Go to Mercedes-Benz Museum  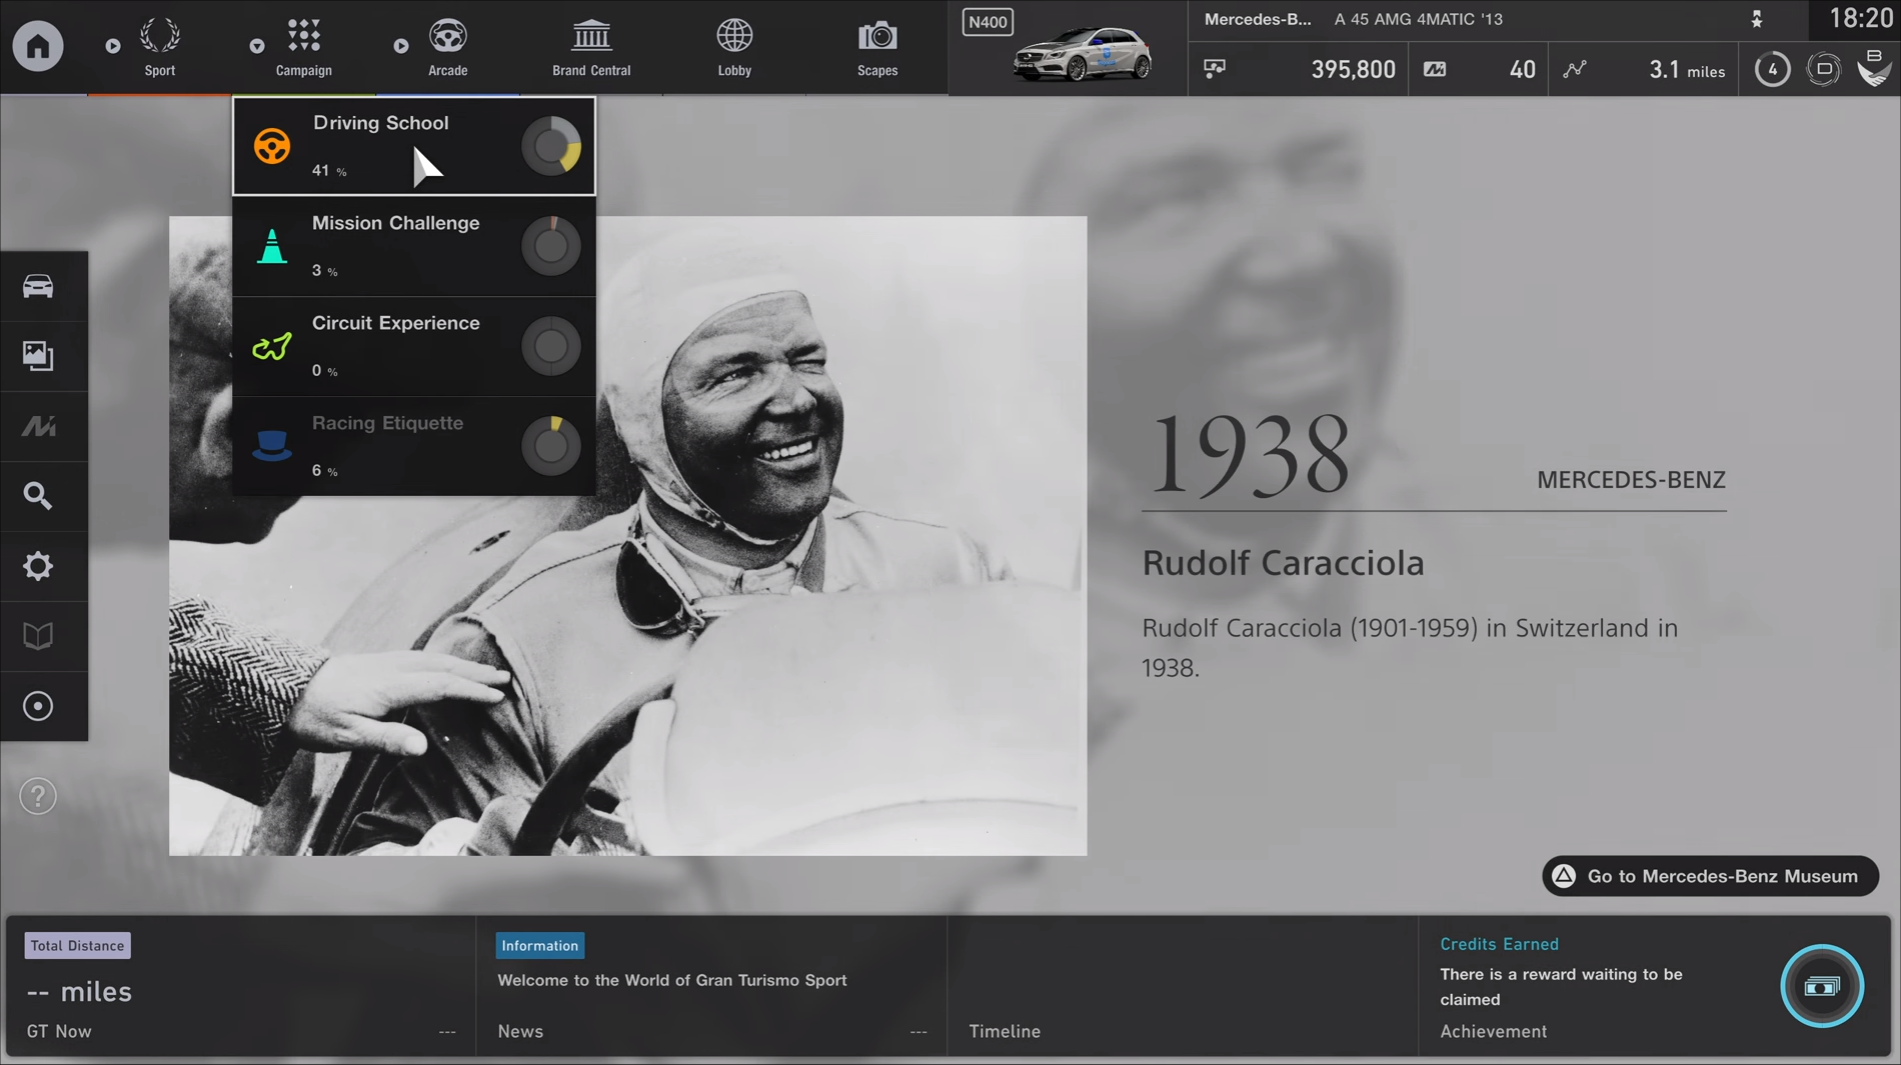(1710, 876)
